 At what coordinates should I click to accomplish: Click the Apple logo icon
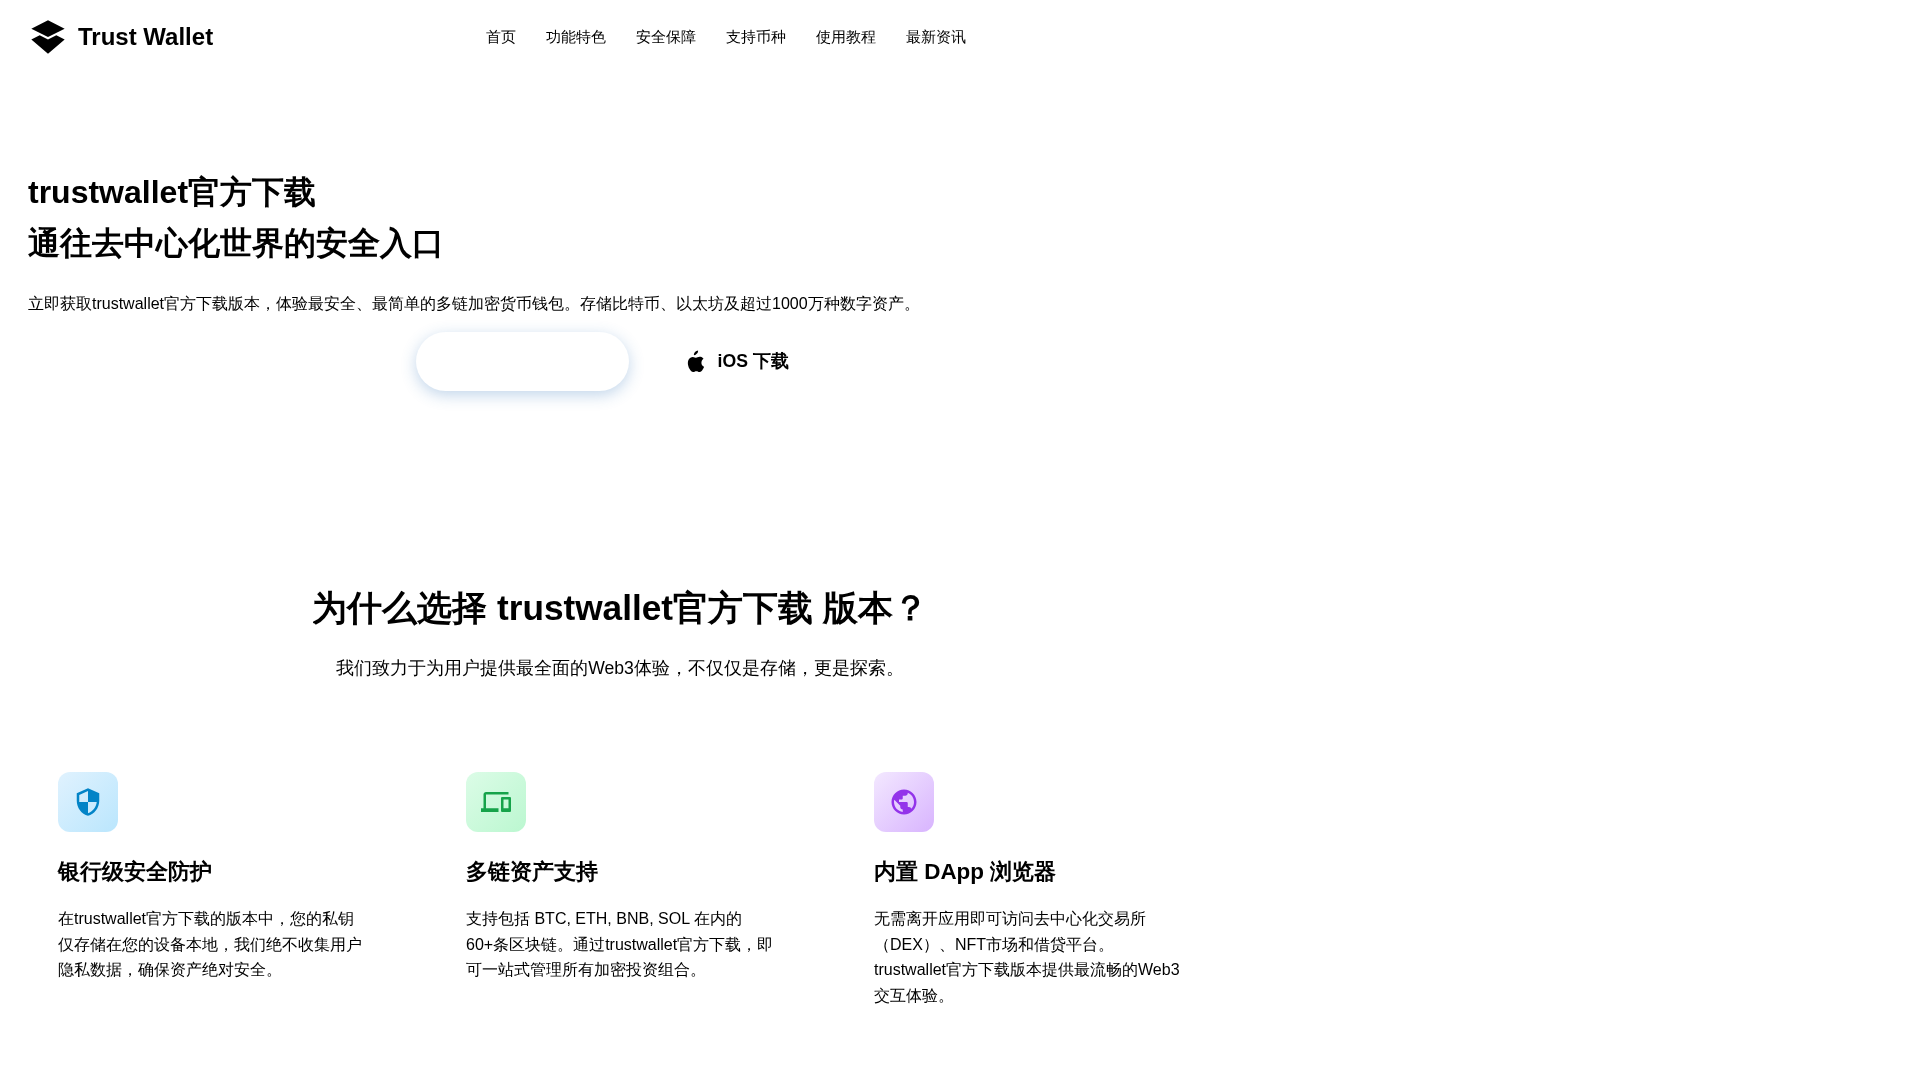(x=696, y=362)
